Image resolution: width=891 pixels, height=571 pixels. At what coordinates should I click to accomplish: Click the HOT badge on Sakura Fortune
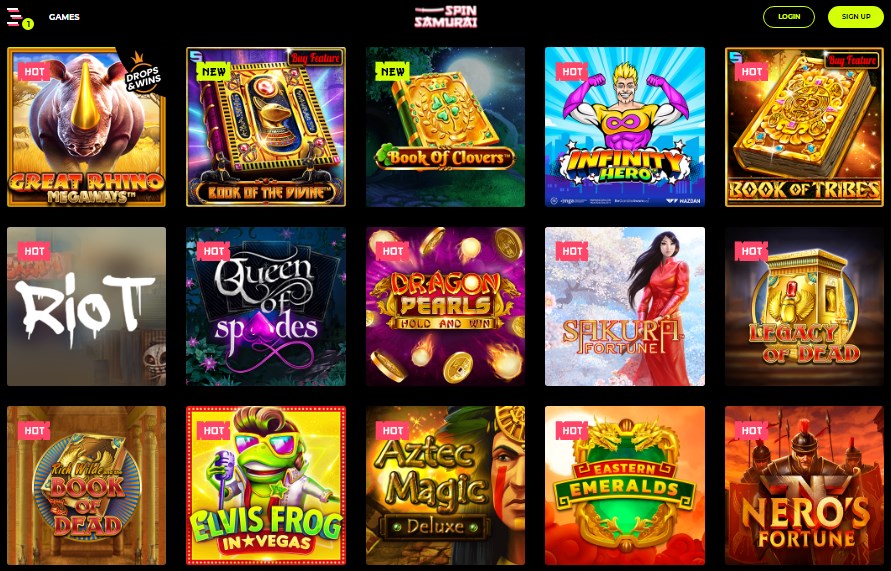[x=572, y=251]
